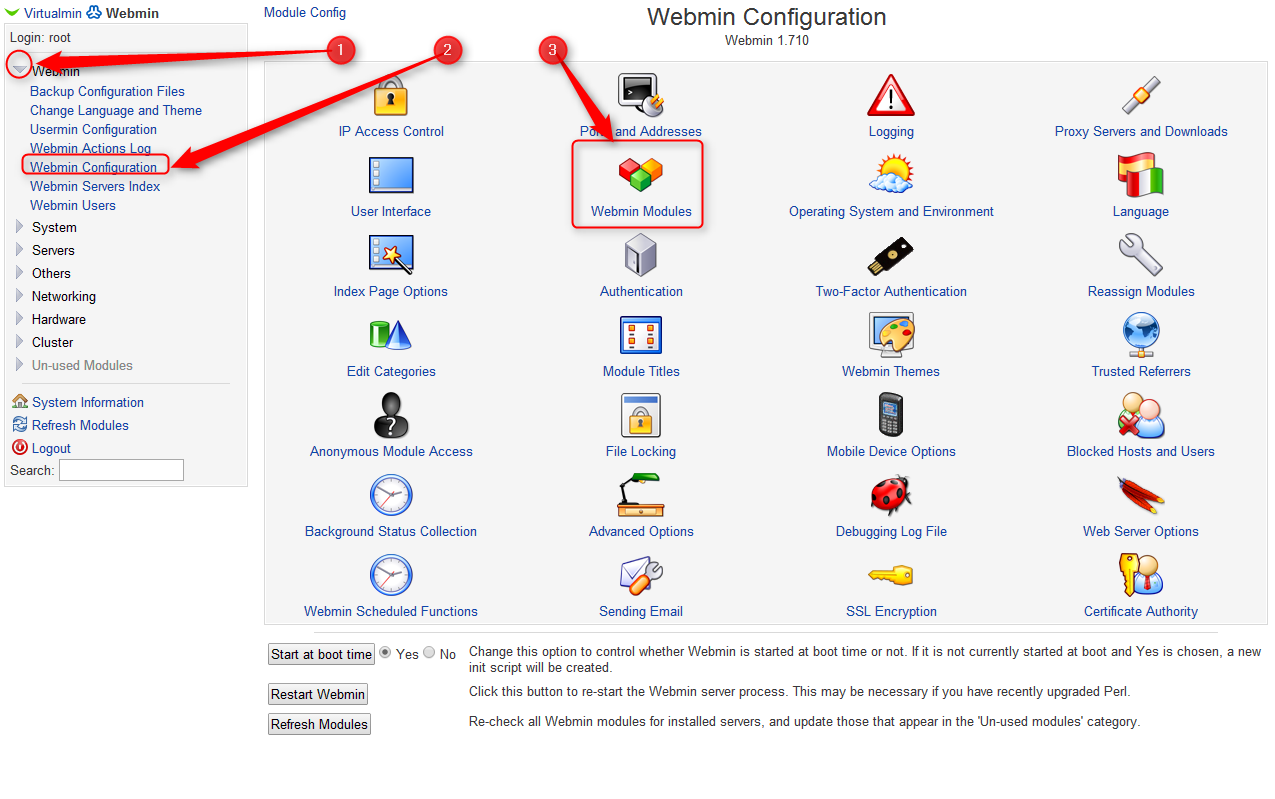Click the Debugging Log File ladybug icon
The width and height of the screenshot is (1275, 799).
[x=891, y=496]
